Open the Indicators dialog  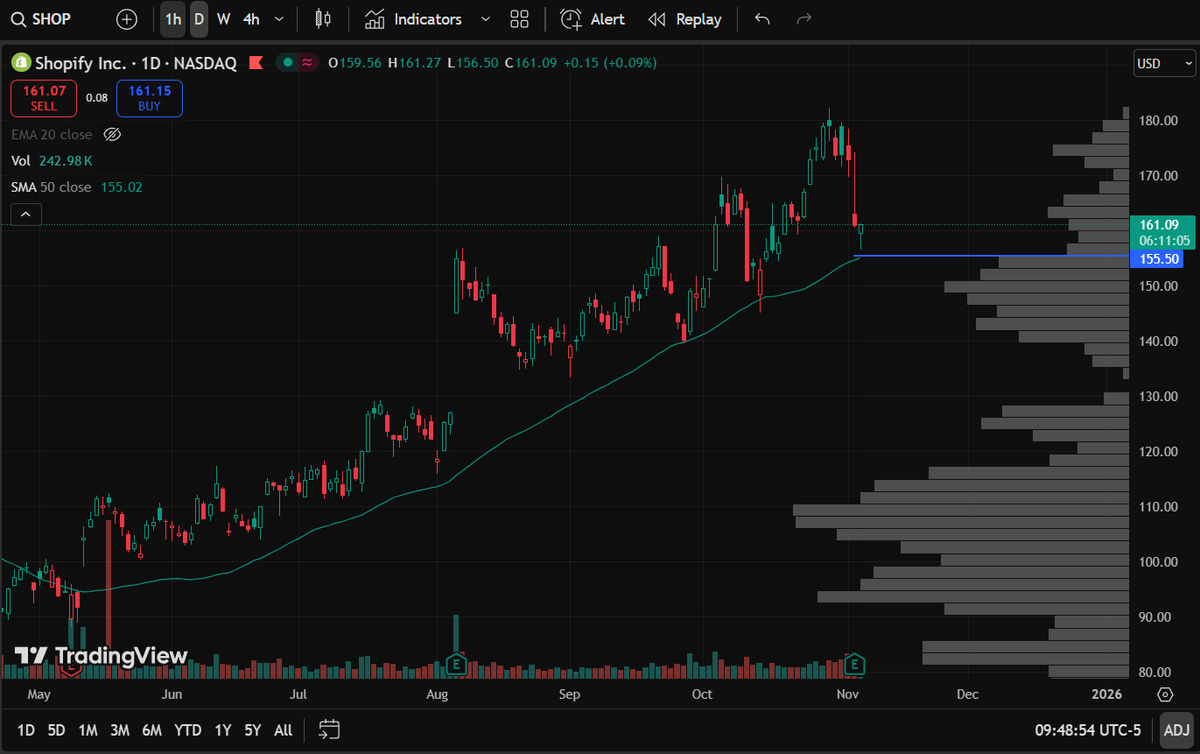tap(413, 19)
